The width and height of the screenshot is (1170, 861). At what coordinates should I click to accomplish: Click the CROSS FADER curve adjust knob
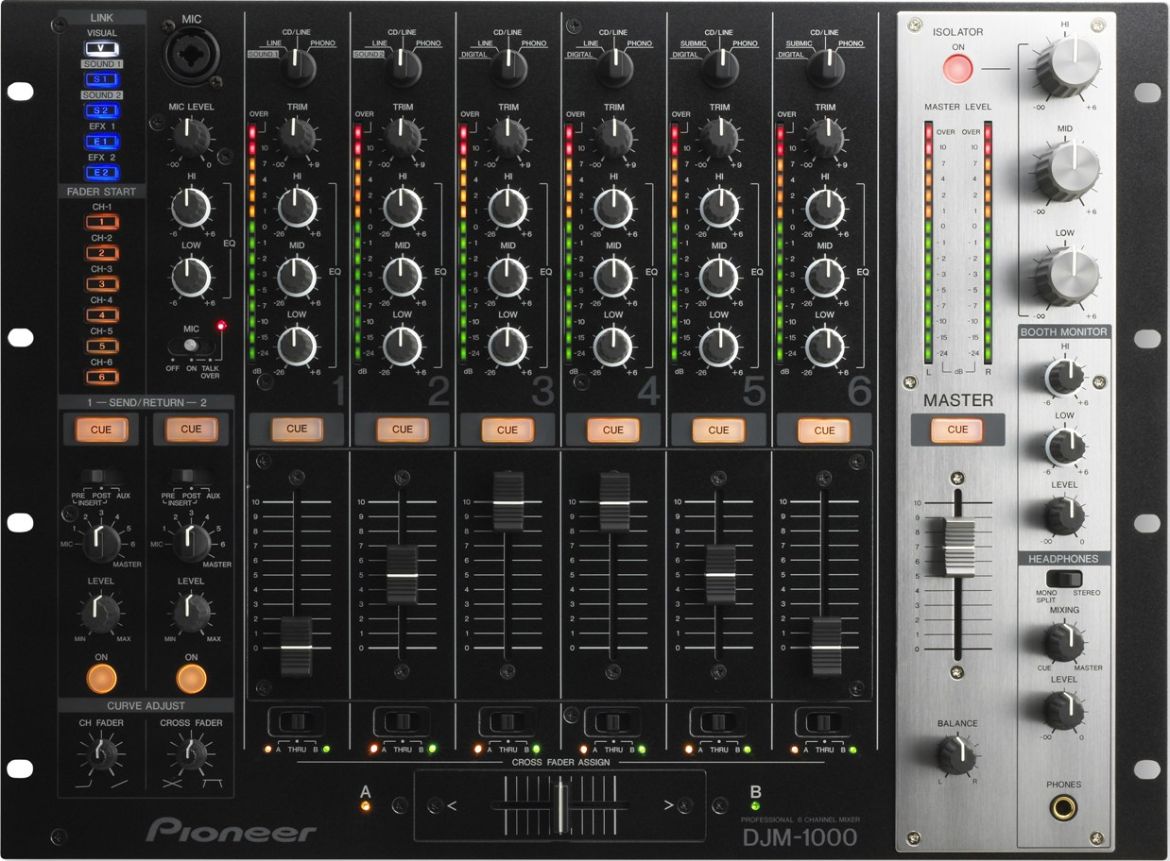pyautogui.click(x=191, y=754)
